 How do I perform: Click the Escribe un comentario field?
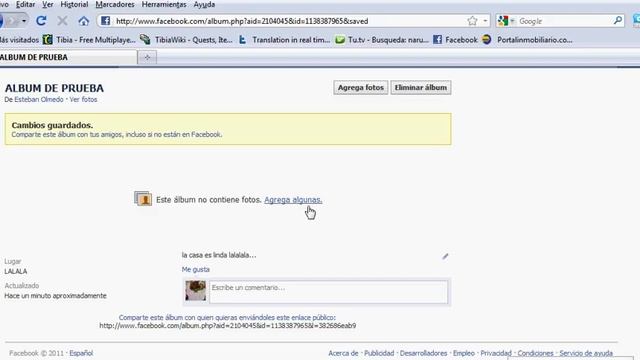(329, 291)
